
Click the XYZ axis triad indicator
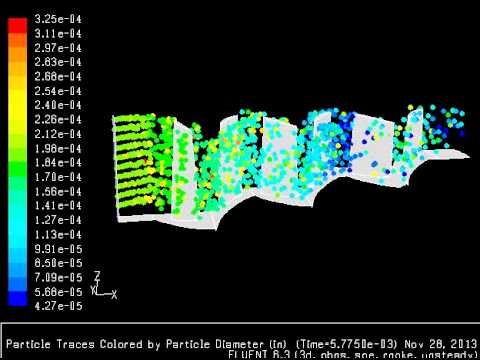[104, 285]
